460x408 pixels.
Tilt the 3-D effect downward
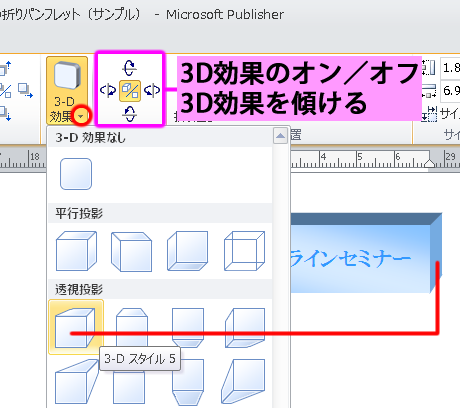[130, 114]
